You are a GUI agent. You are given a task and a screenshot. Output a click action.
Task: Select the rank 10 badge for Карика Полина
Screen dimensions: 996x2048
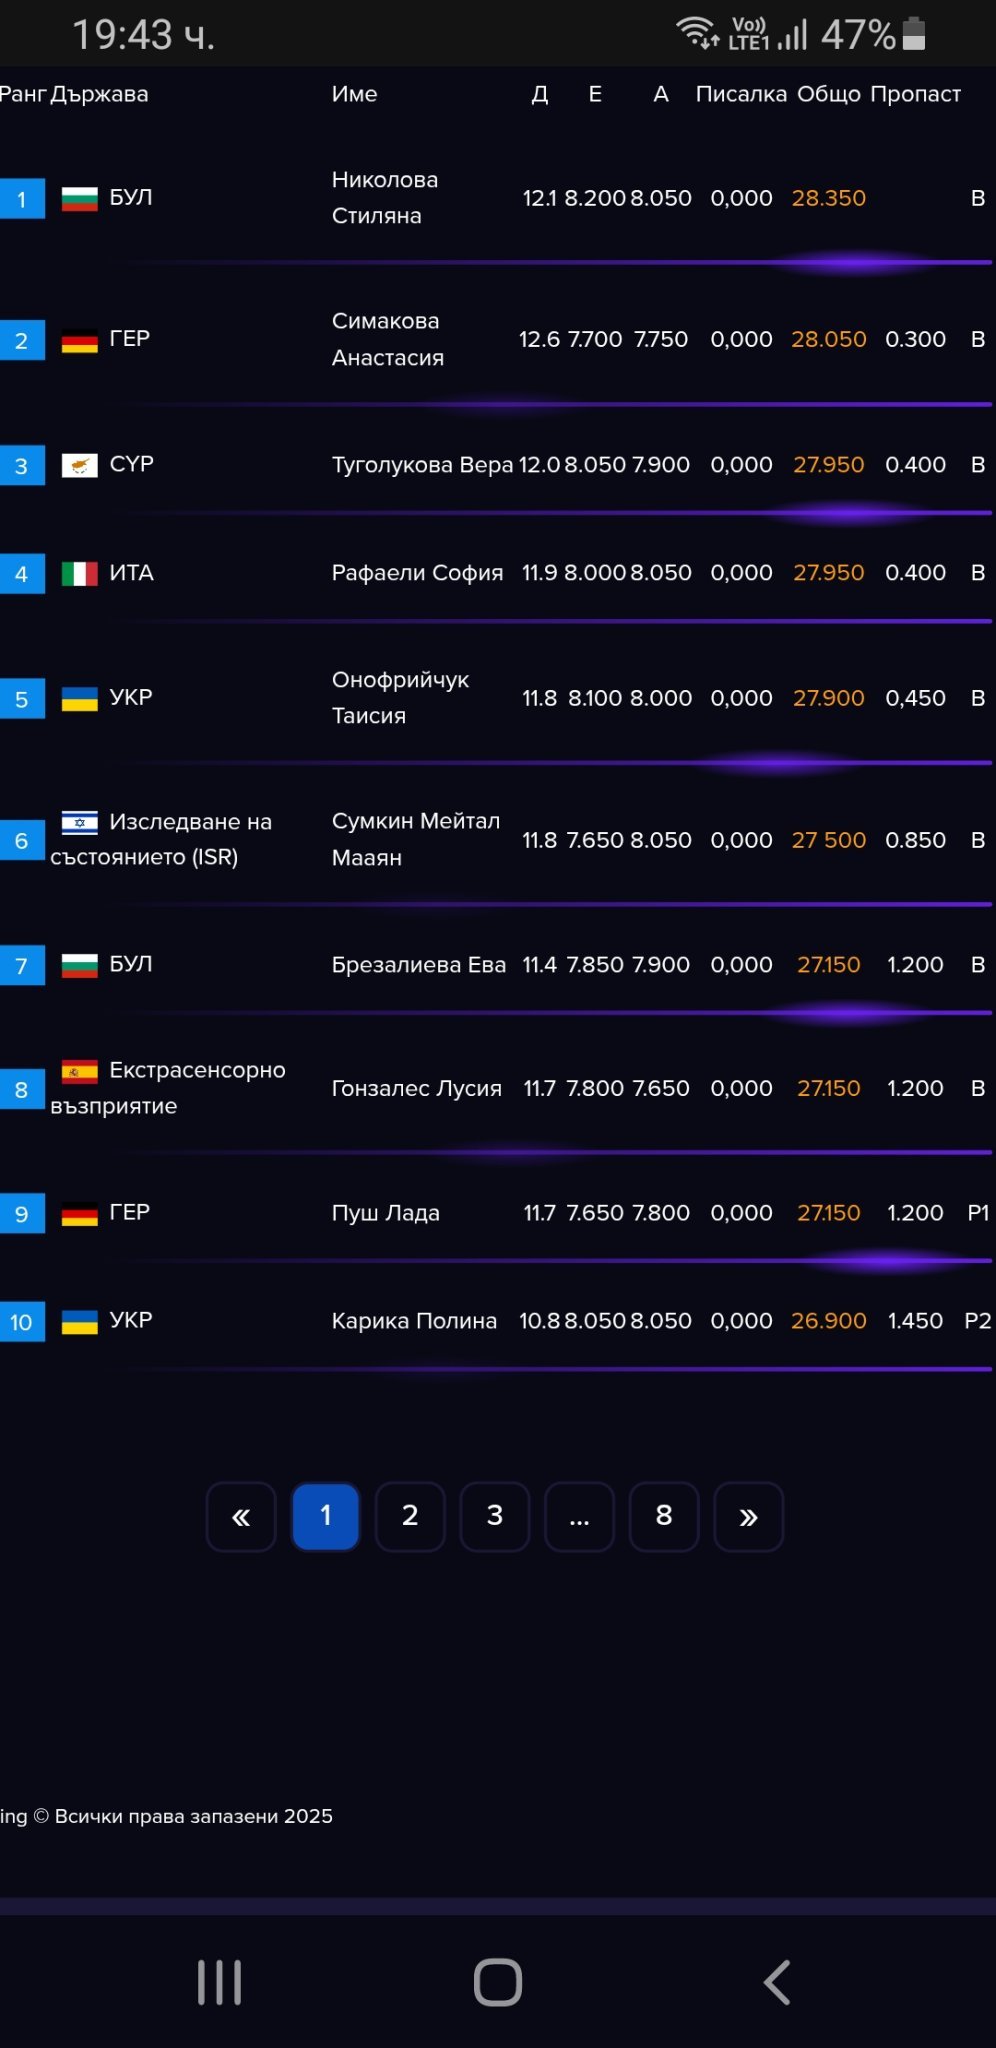(x=21, y=1322)
